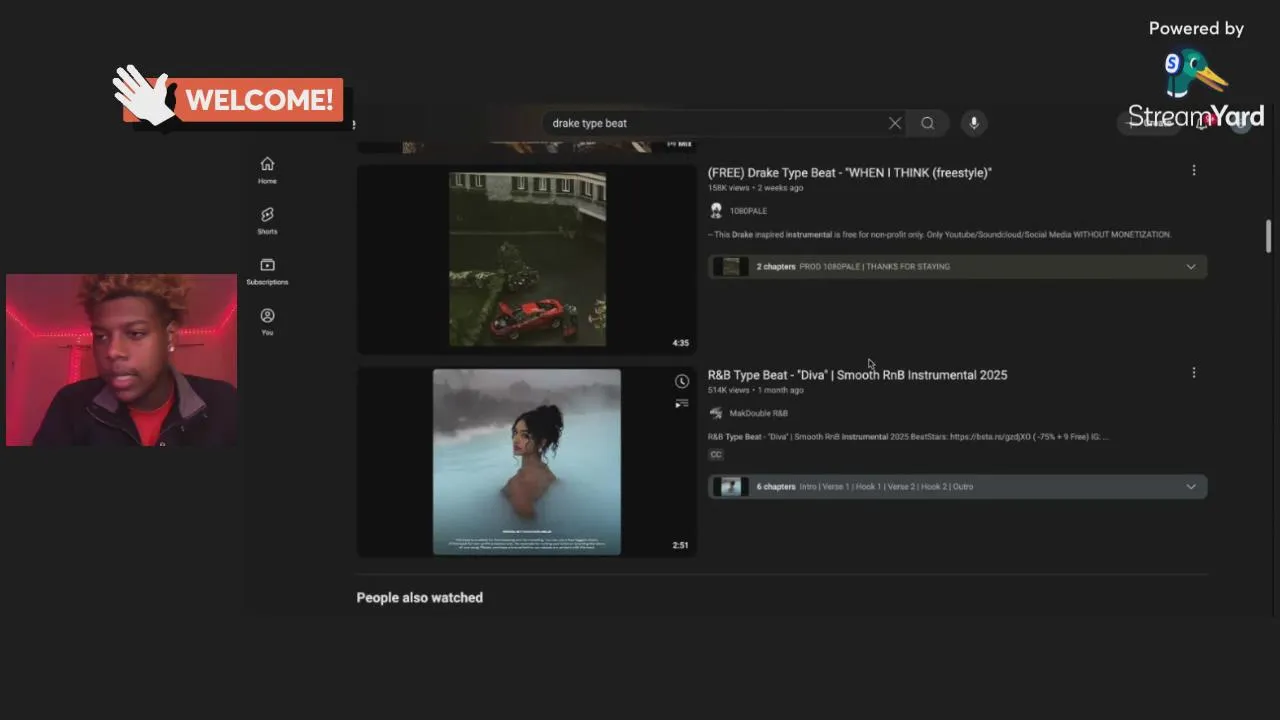The image size is (1280, 720).
Task: Click the People also watched heading
Action: [x=420, y=598]
